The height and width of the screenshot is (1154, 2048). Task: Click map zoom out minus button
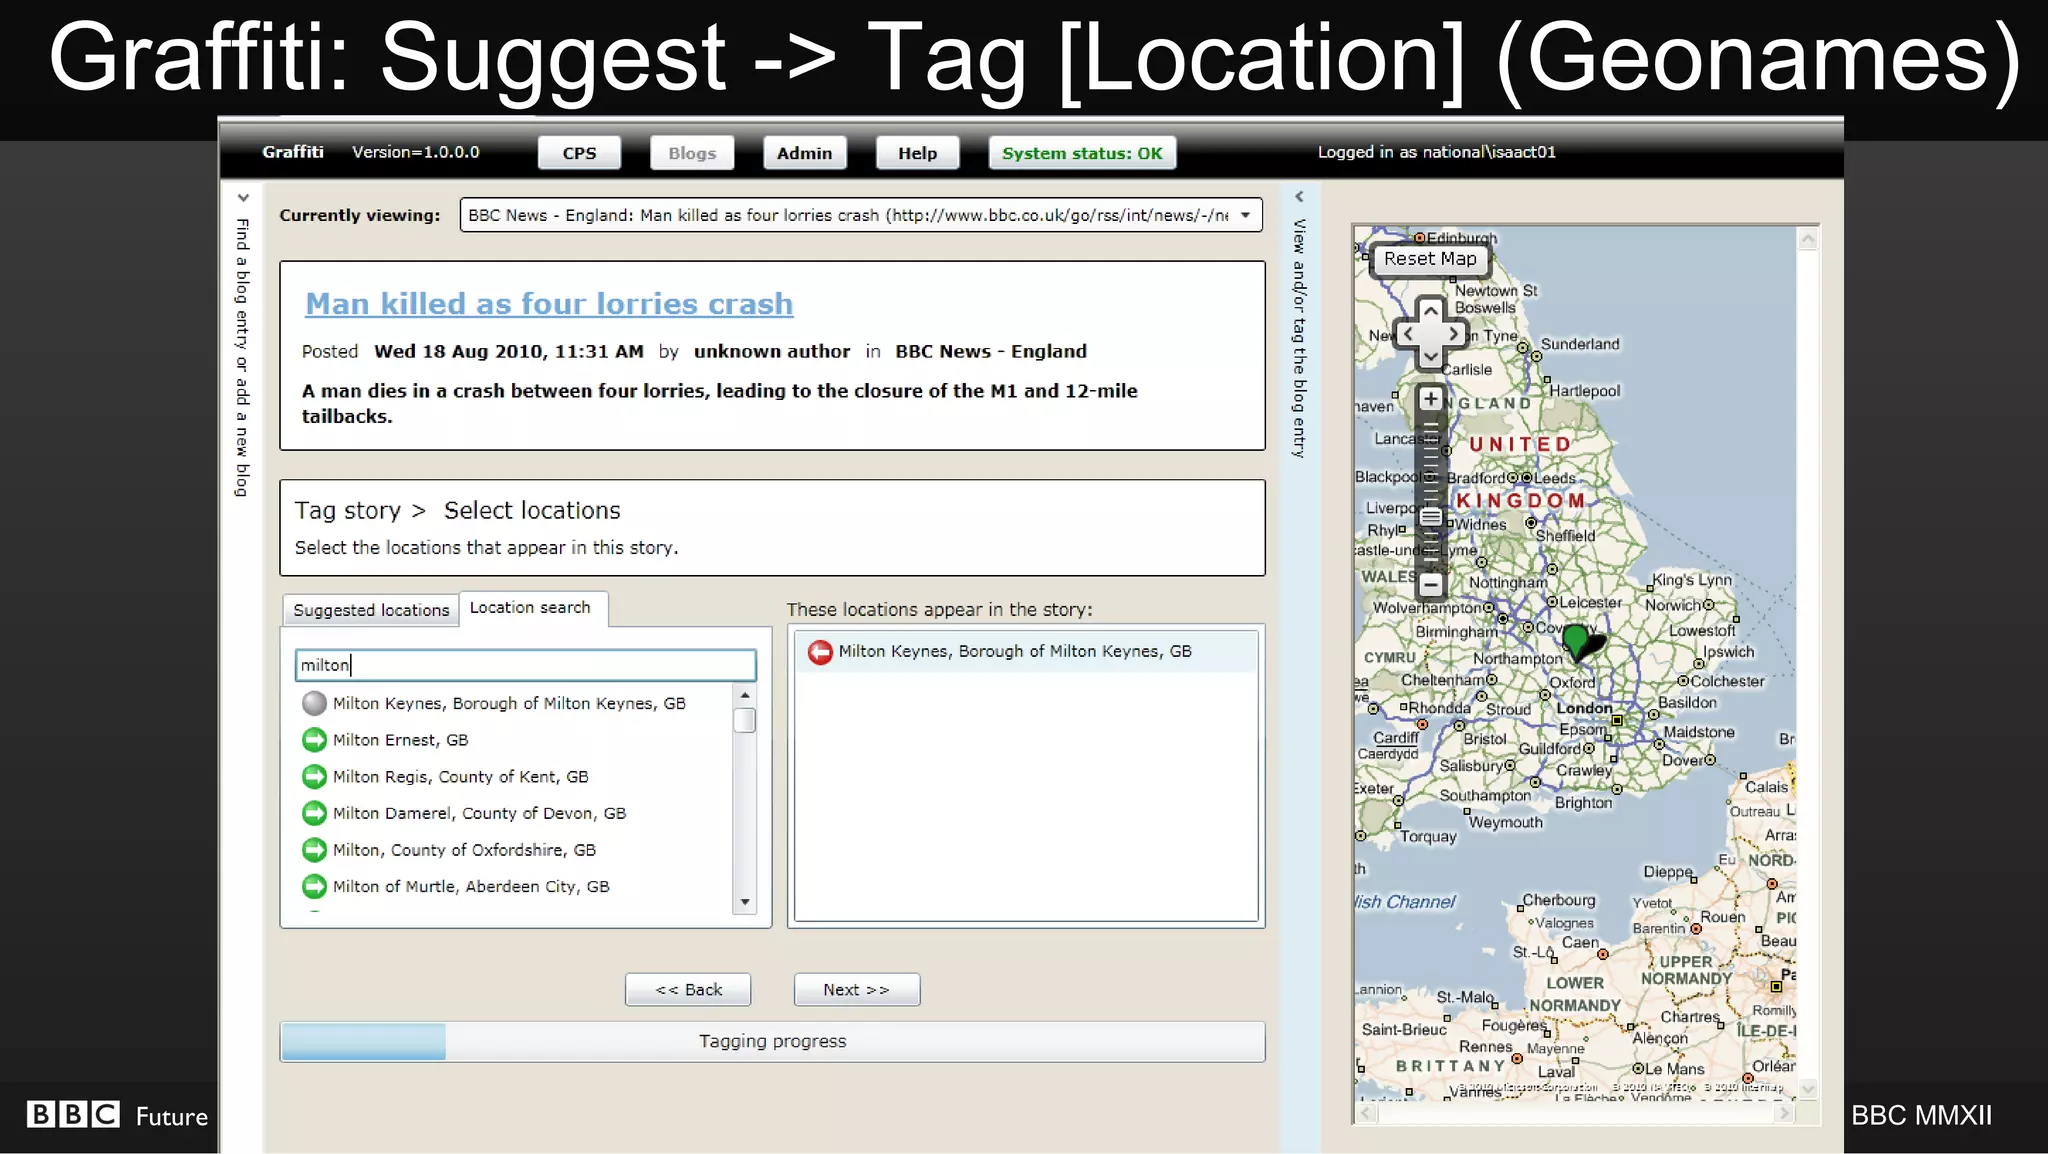(x=1430, y=584)
